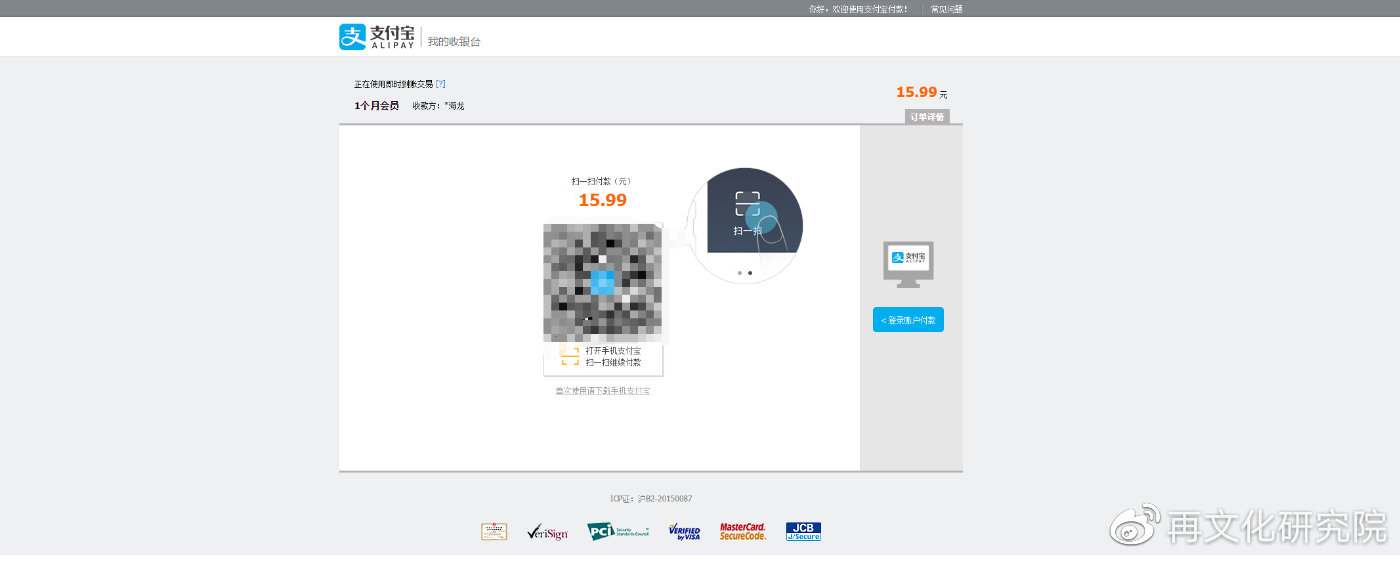The image size is (1400, 561).
Task: Click the 首次使用请下载手机支付宝 download link
Action: [x=603, y=391]
